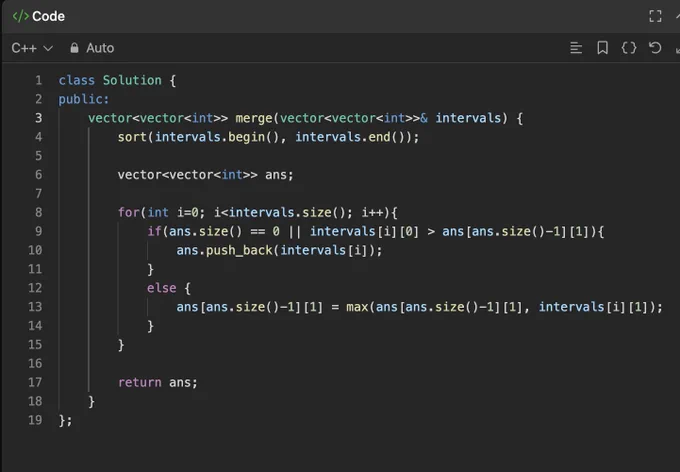Reset code with the undo arrow icon

[655, 48]
